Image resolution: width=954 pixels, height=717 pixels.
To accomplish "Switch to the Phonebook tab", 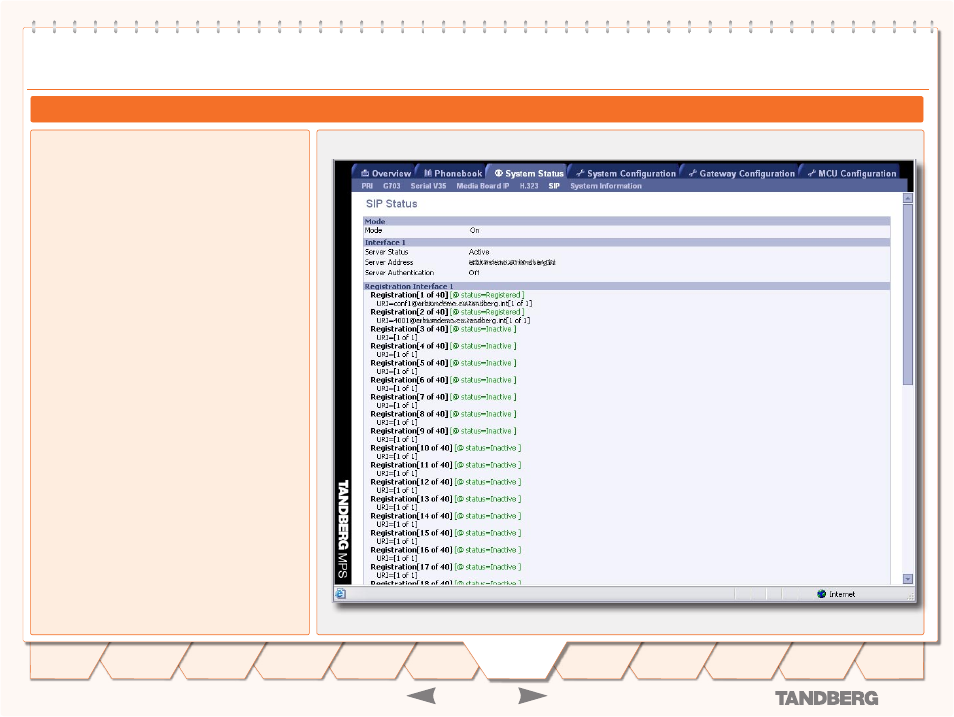I will point(453,173).
